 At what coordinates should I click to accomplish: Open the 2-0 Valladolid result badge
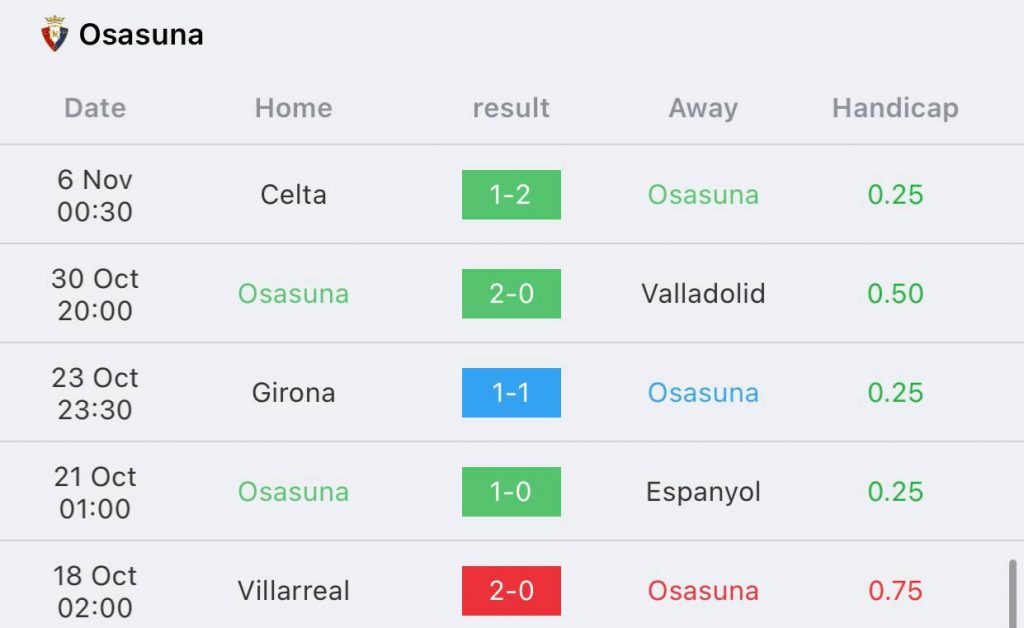click(511, 294)
